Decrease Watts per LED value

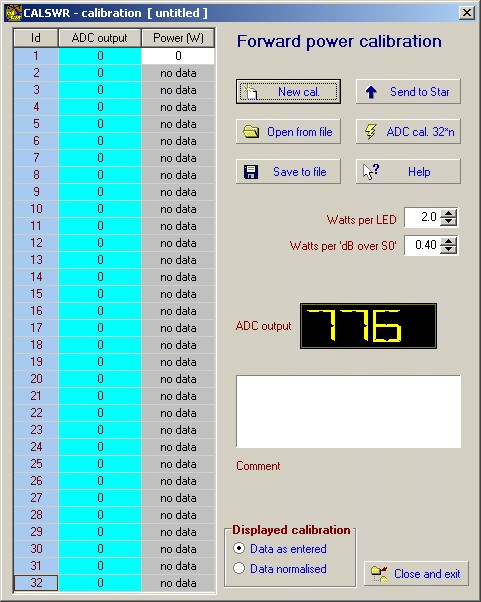(x=448, y=222)
